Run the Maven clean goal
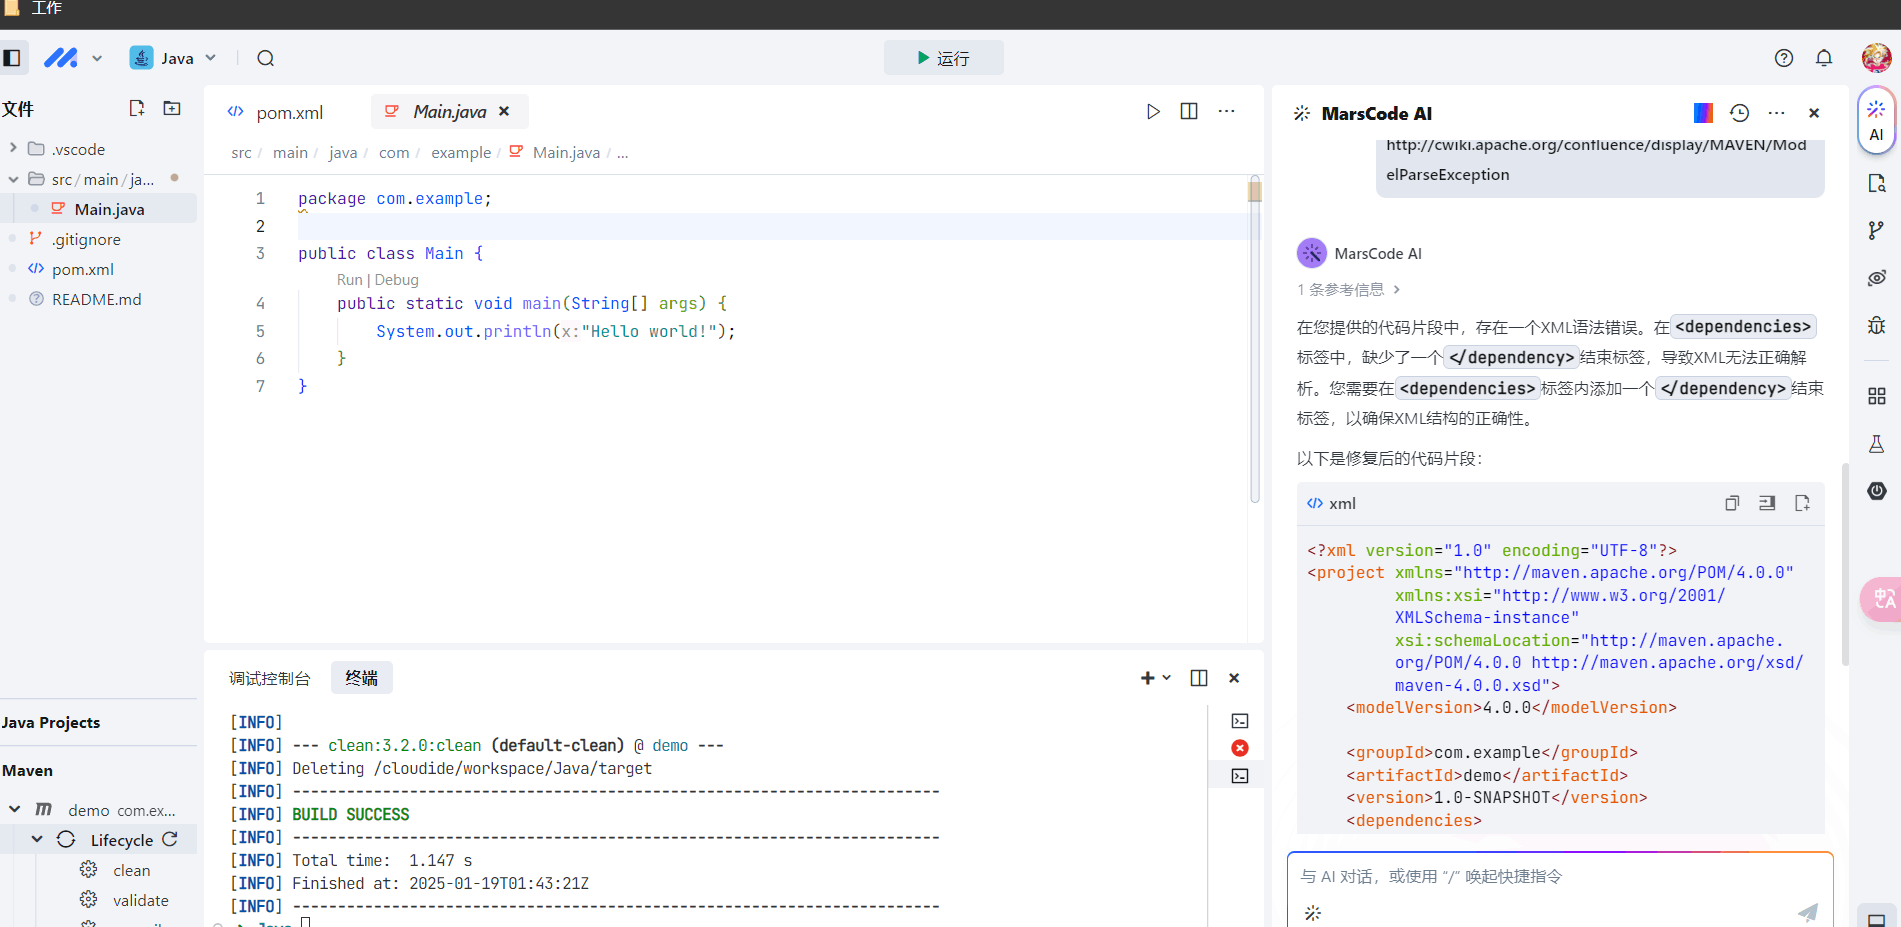The width and height of the screenshot is (1901, 927). (x=131, y=870)
